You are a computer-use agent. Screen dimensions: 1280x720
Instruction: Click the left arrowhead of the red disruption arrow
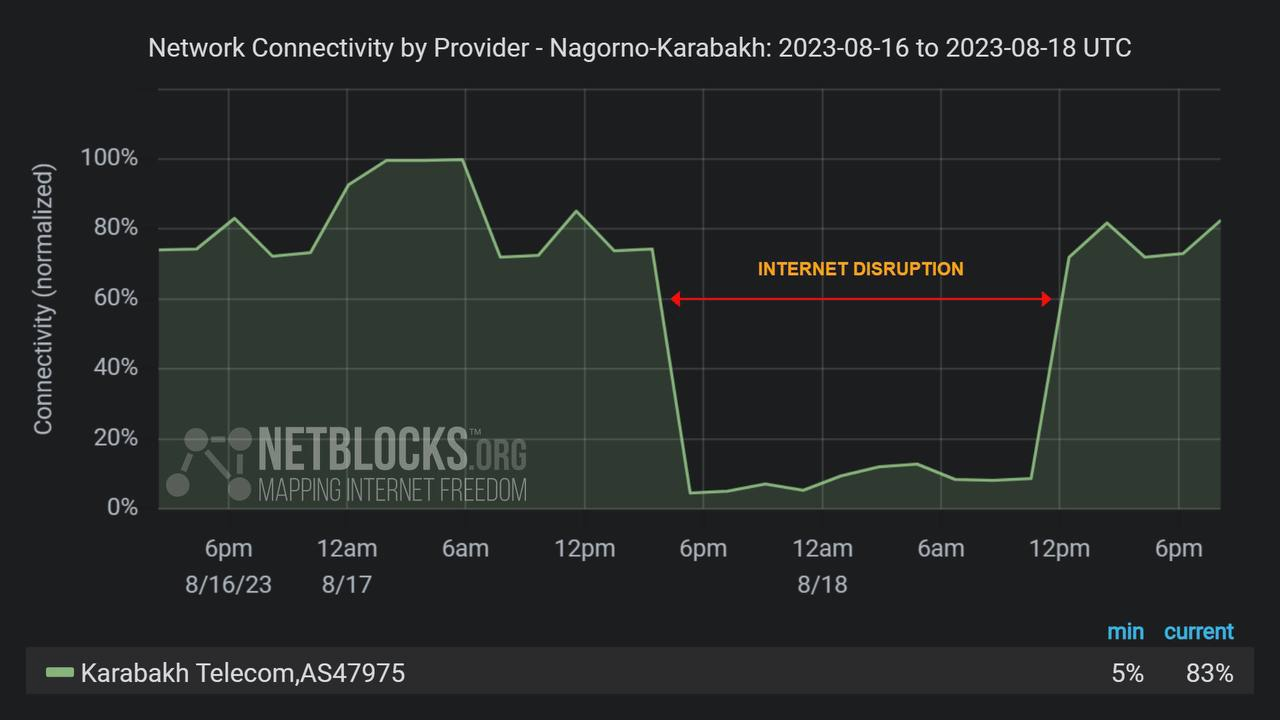click(x=676, y=298)
